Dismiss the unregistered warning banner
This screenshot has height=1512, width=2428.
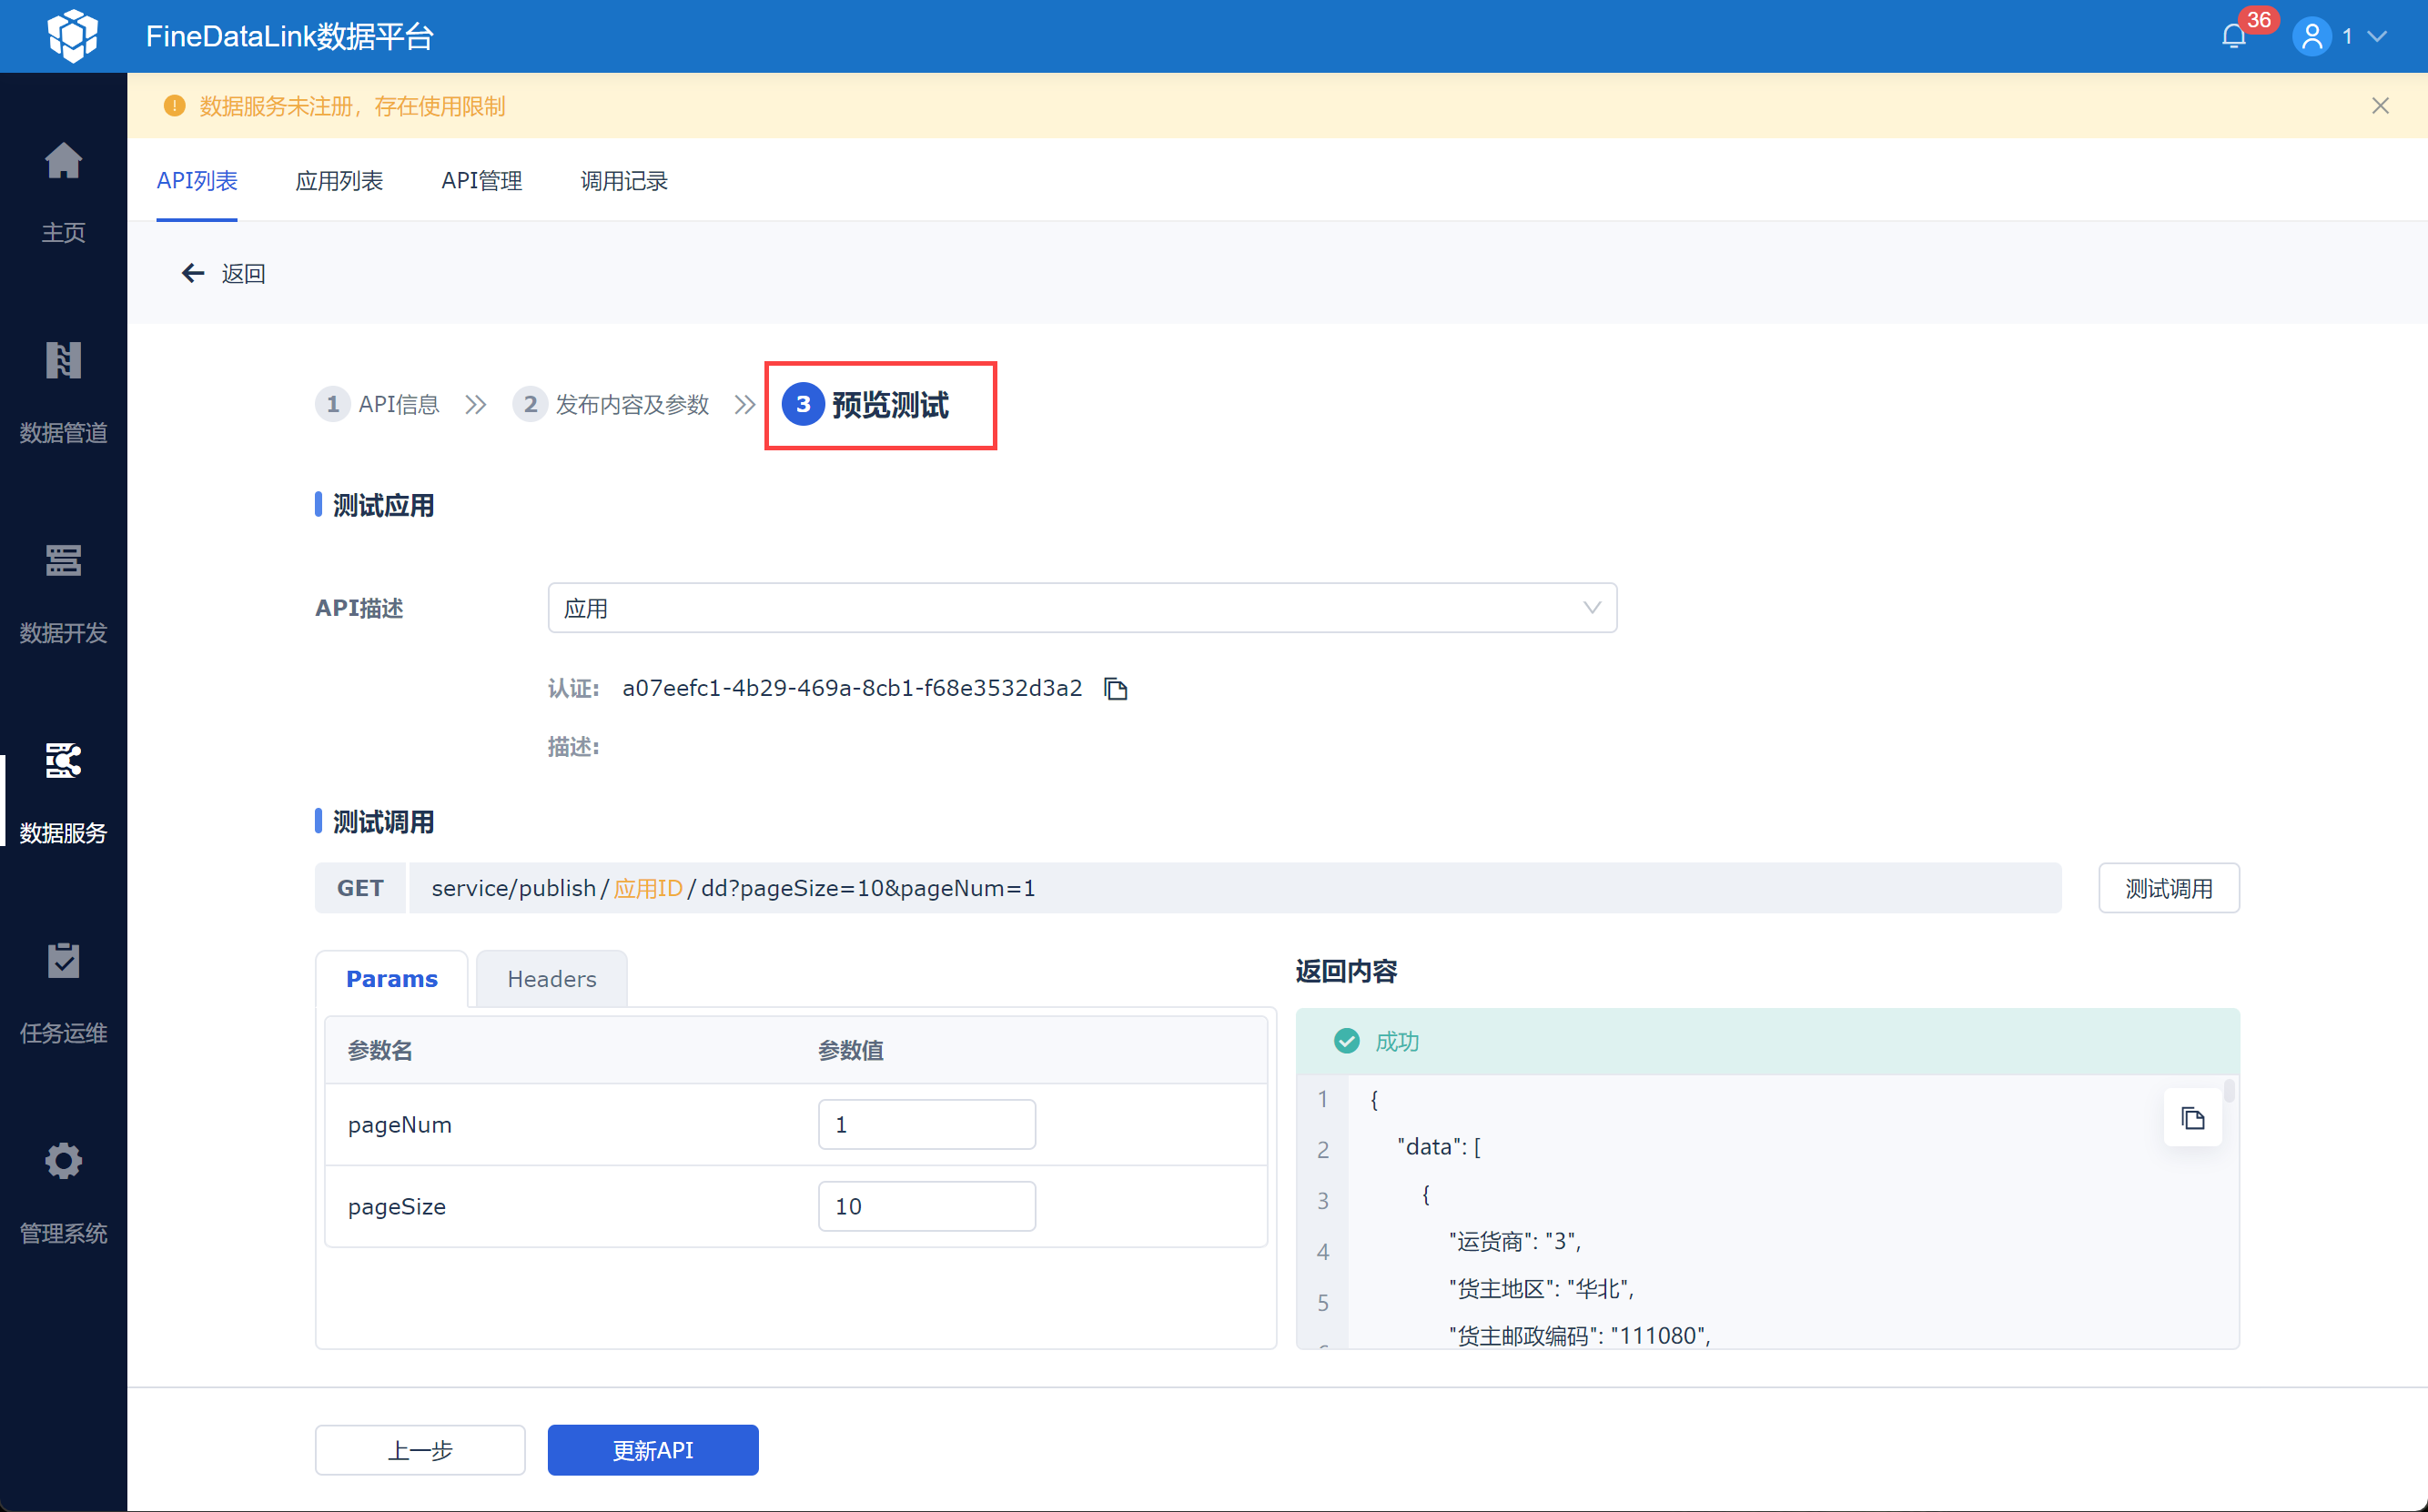[x=2380, y=106]
